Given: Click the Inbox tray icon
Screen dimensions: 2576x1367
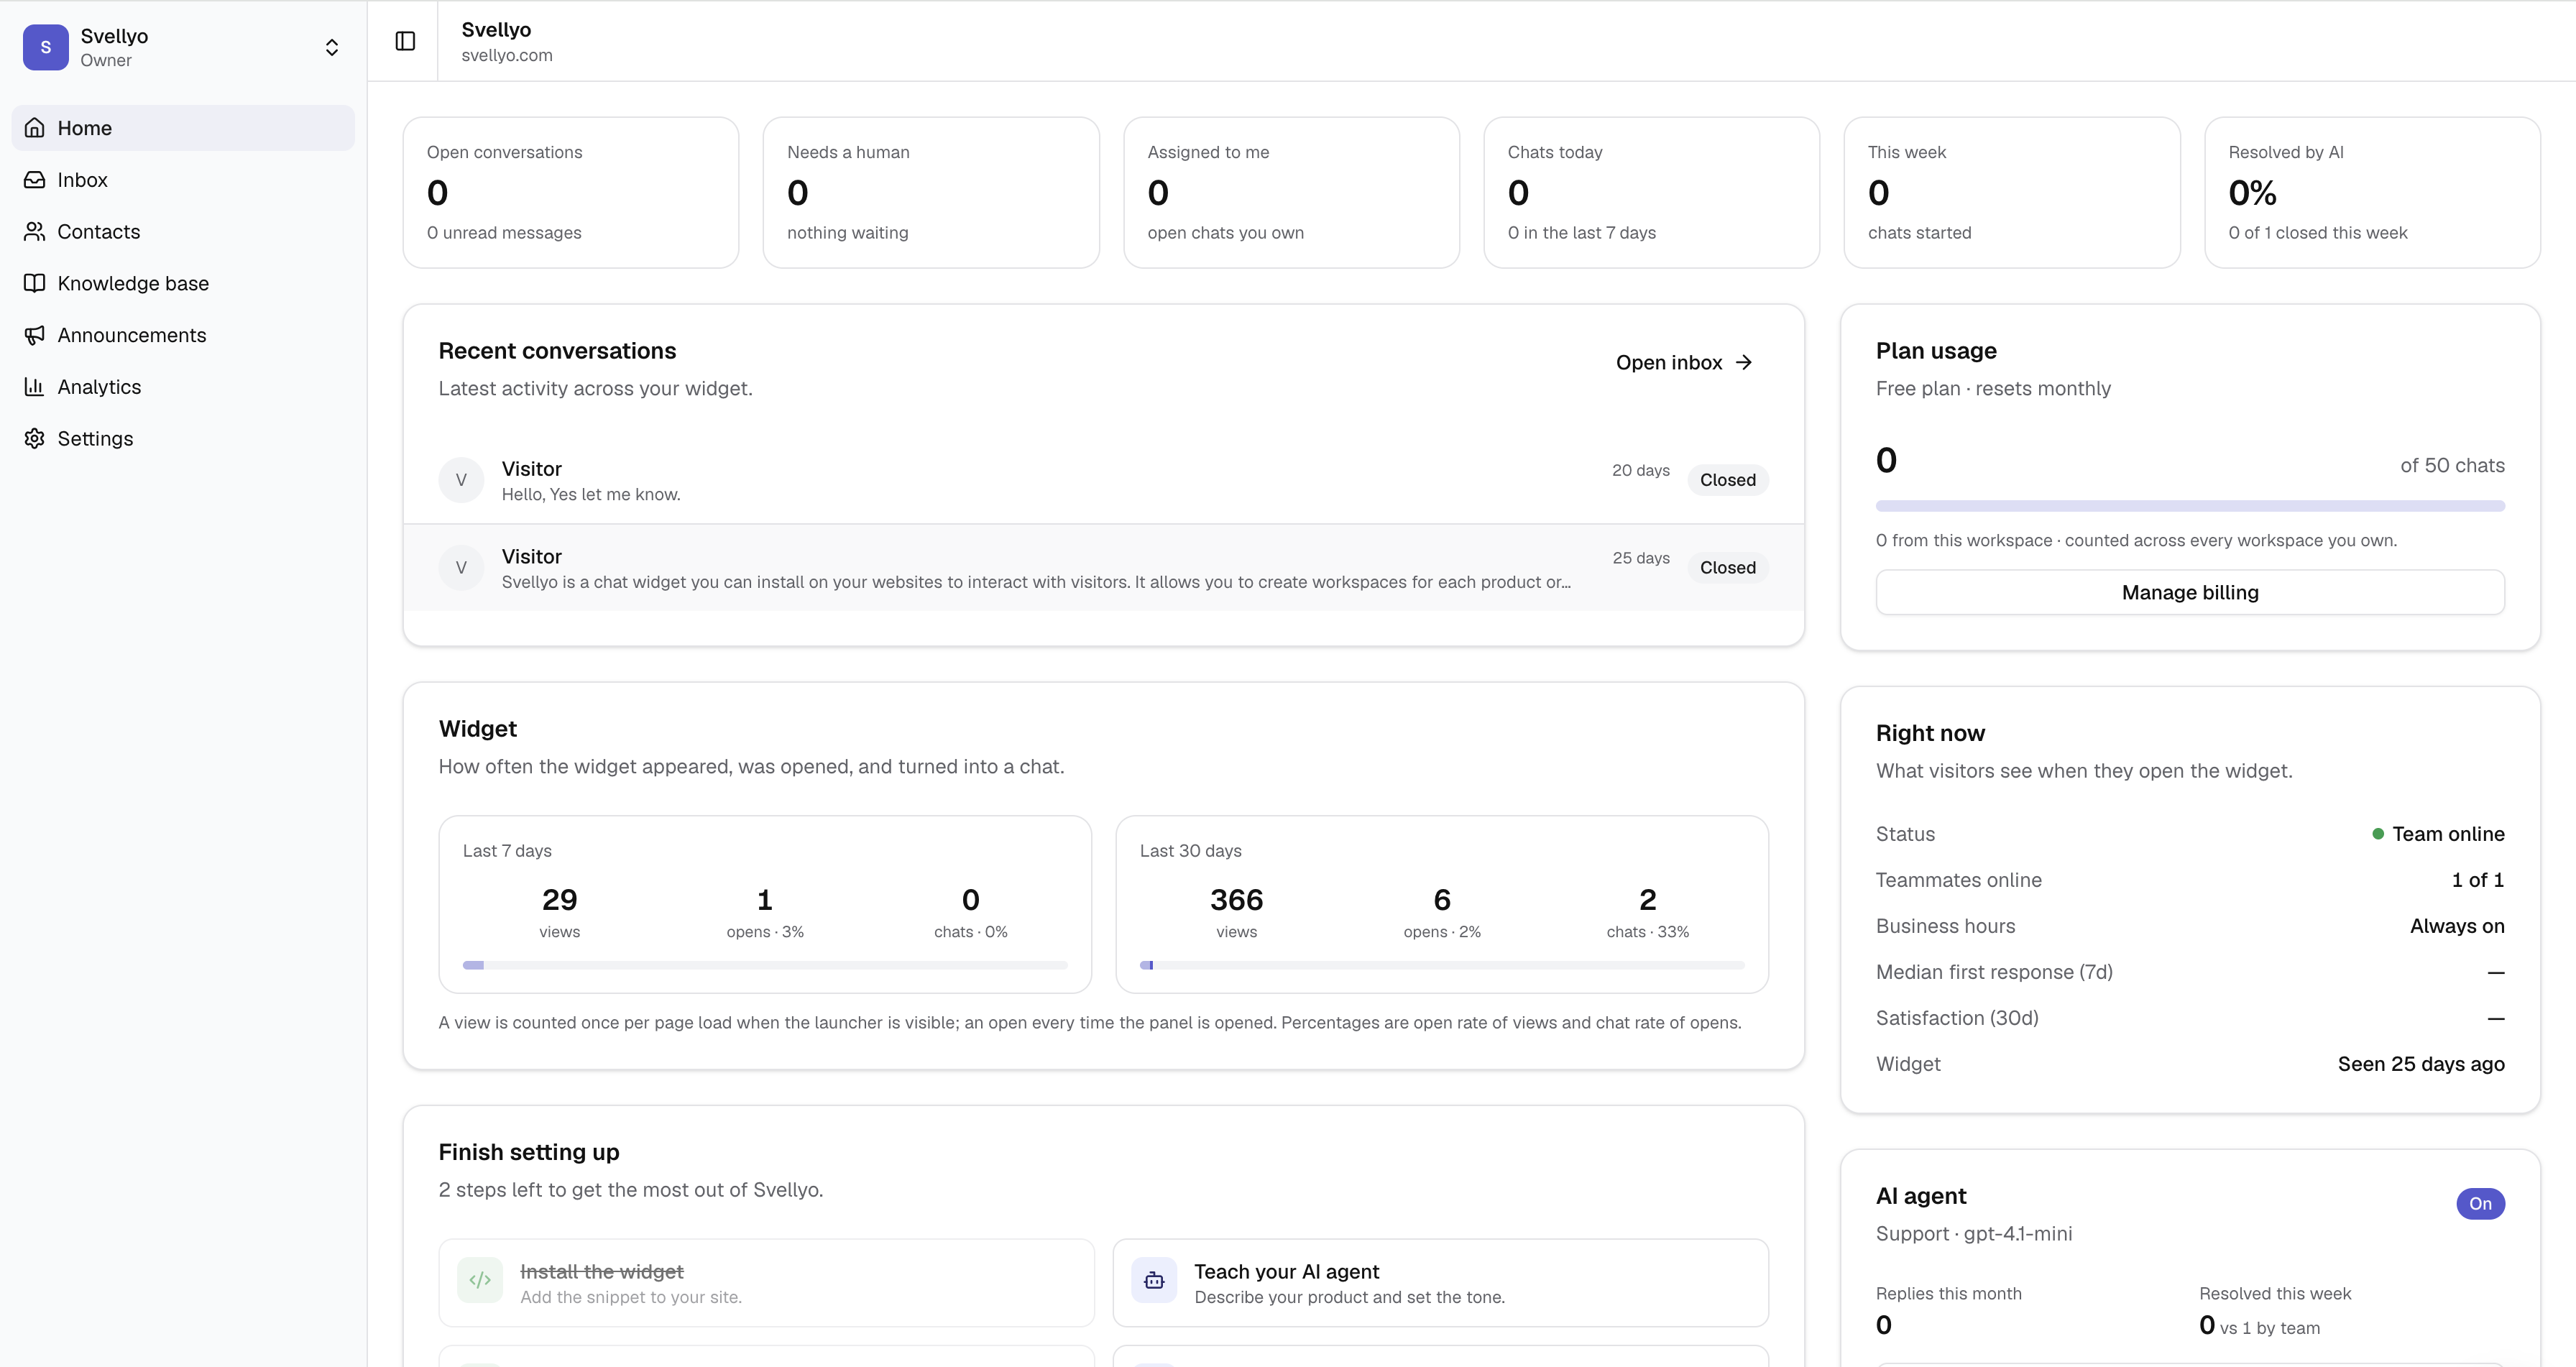Looking at the screenshot, I should tap(35, 180).
